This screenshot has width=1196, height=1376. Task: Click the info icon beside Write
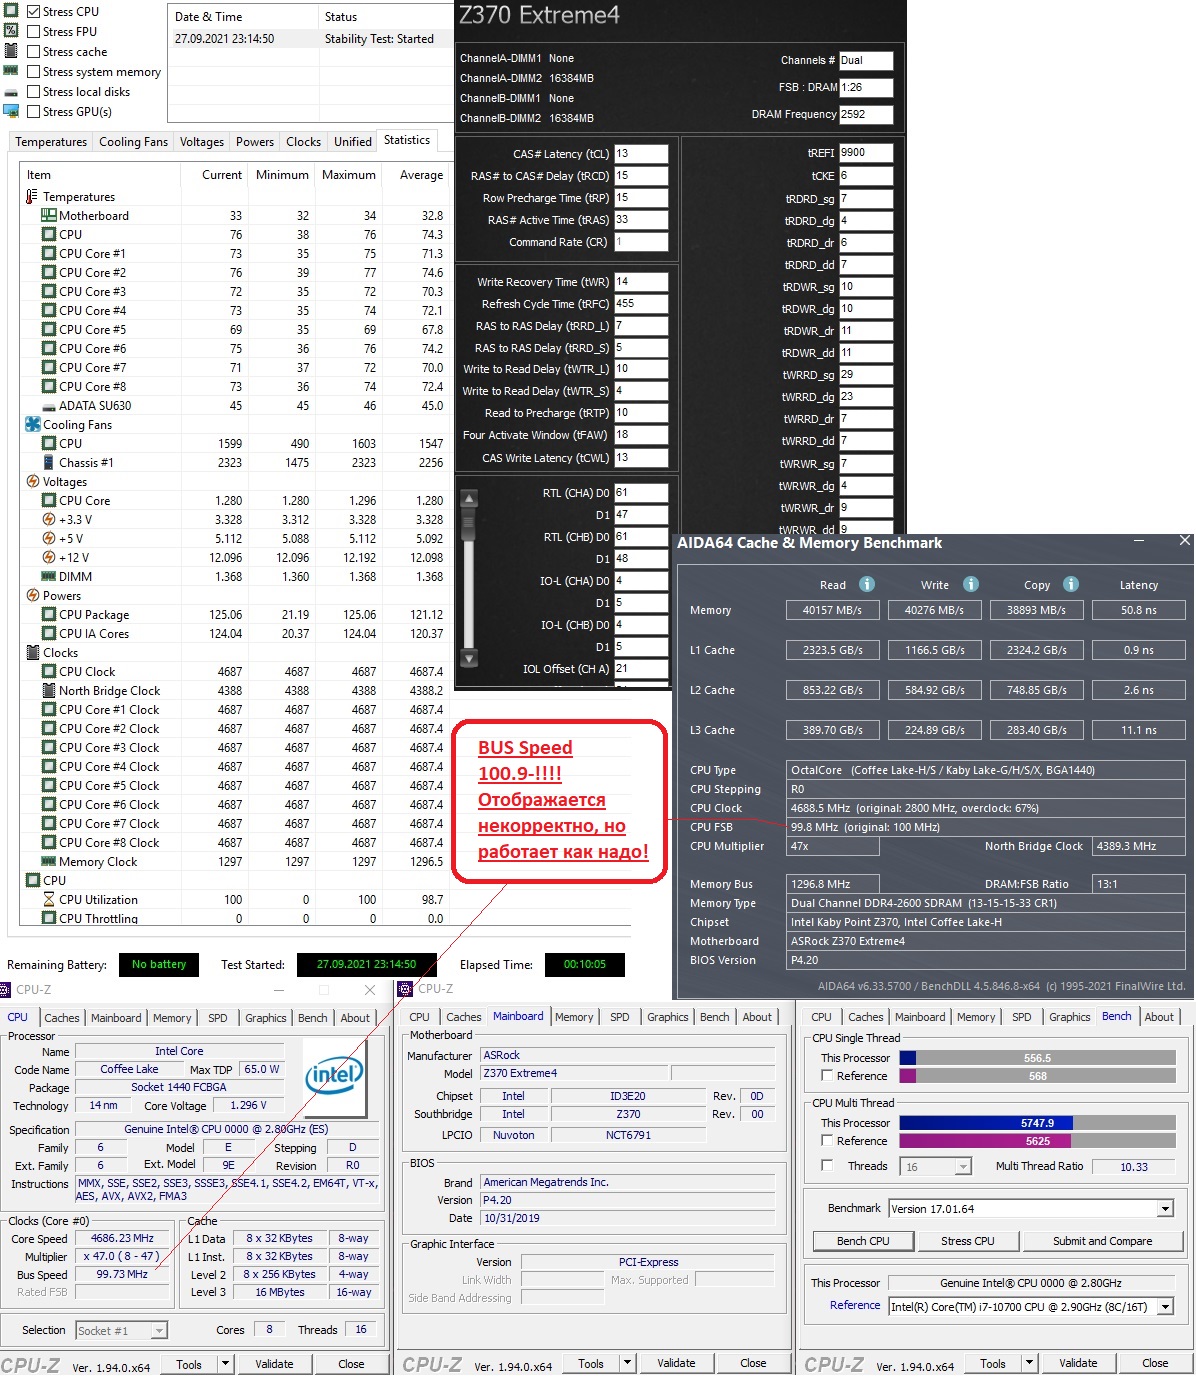970,584
